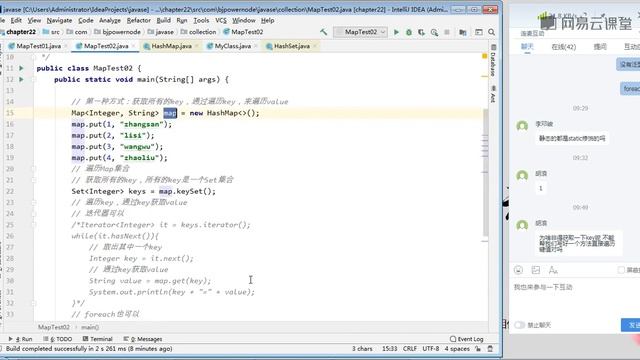Click line 22 keys = map.keySet() code
The image size is (640, 360).
(x=144, y=191)
